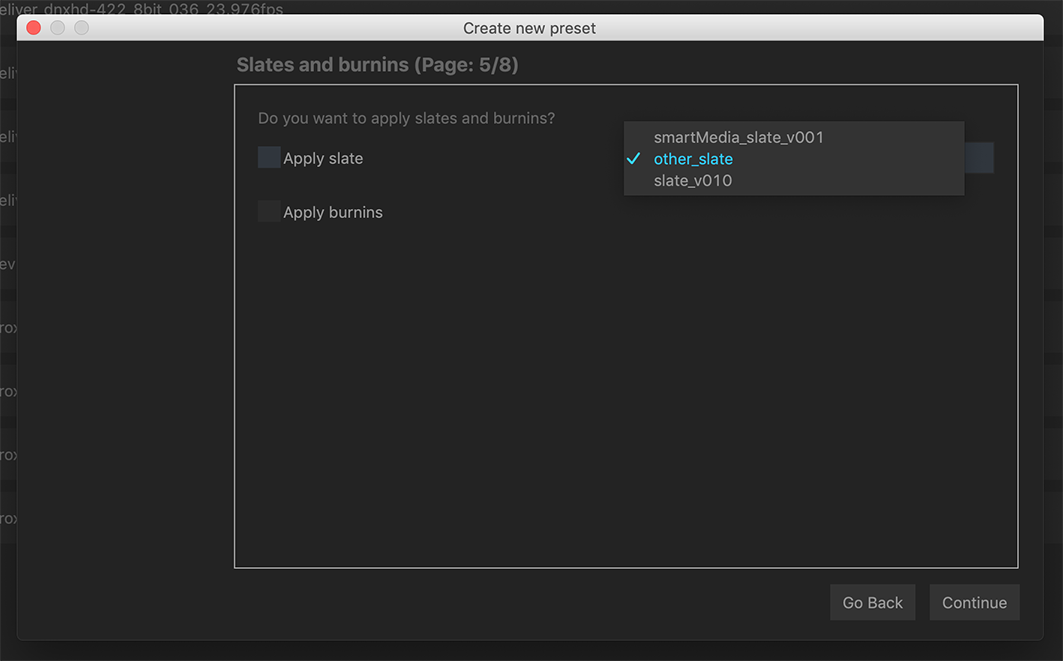
Task: Click the grey minimize window button
Action: pyautogui.click(x=58, y=28)
